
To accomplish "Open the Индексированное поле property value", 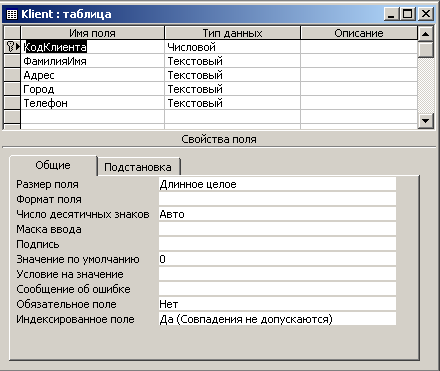I will click(x=277, y=319).
